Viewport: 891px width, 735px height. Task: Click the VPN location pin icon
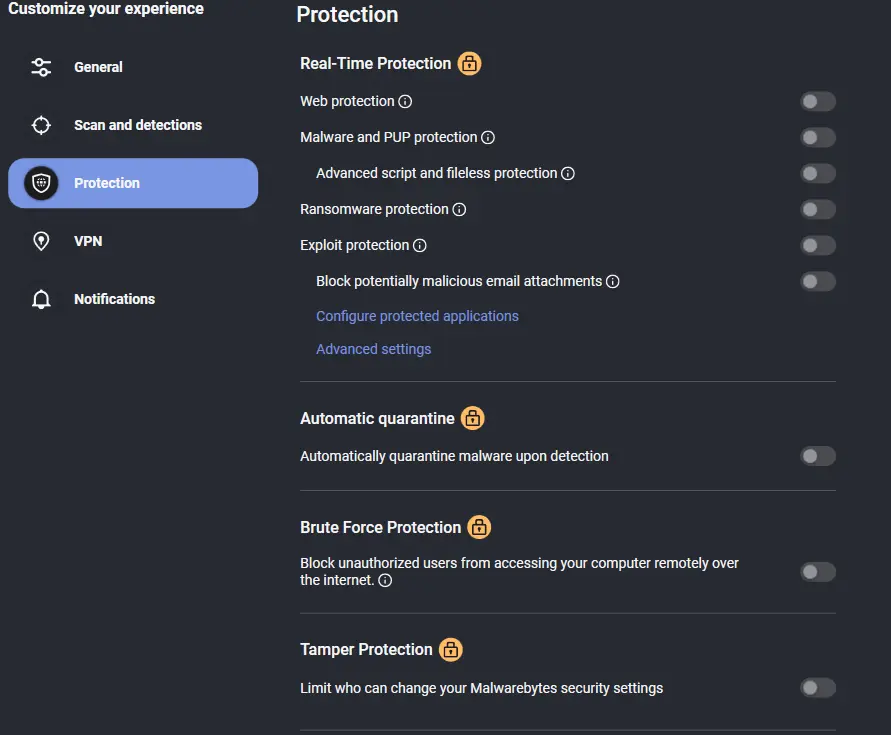click(41, 241)
